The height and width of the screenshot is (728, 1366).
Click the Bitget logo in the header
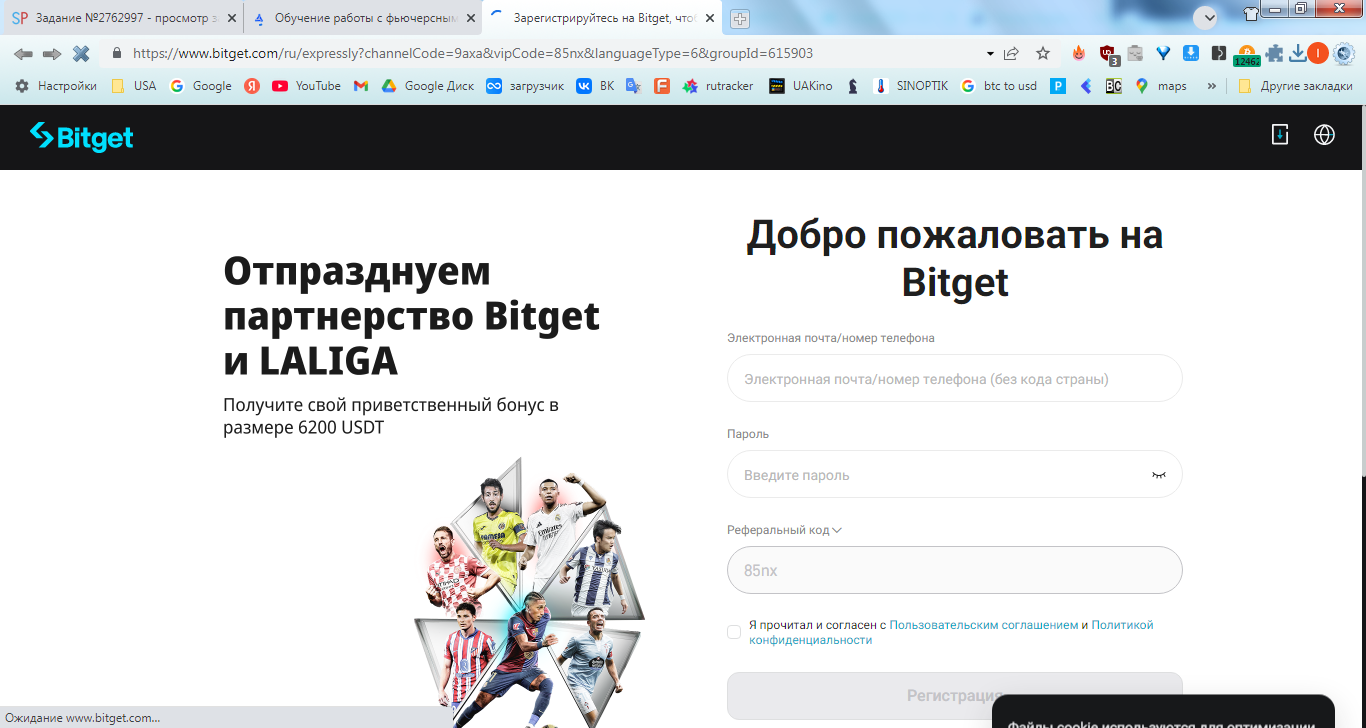tap(81, 137)
